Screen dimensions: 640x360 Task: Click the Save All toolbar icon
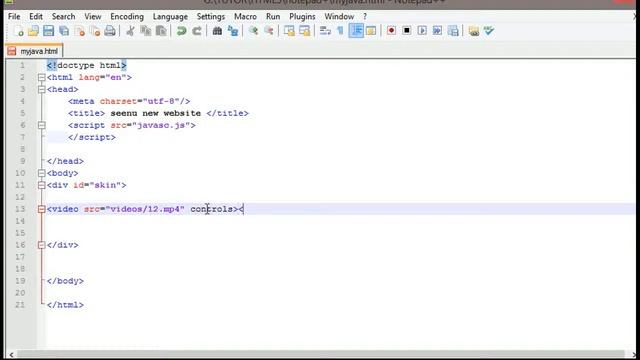click(x=64, y=31)
